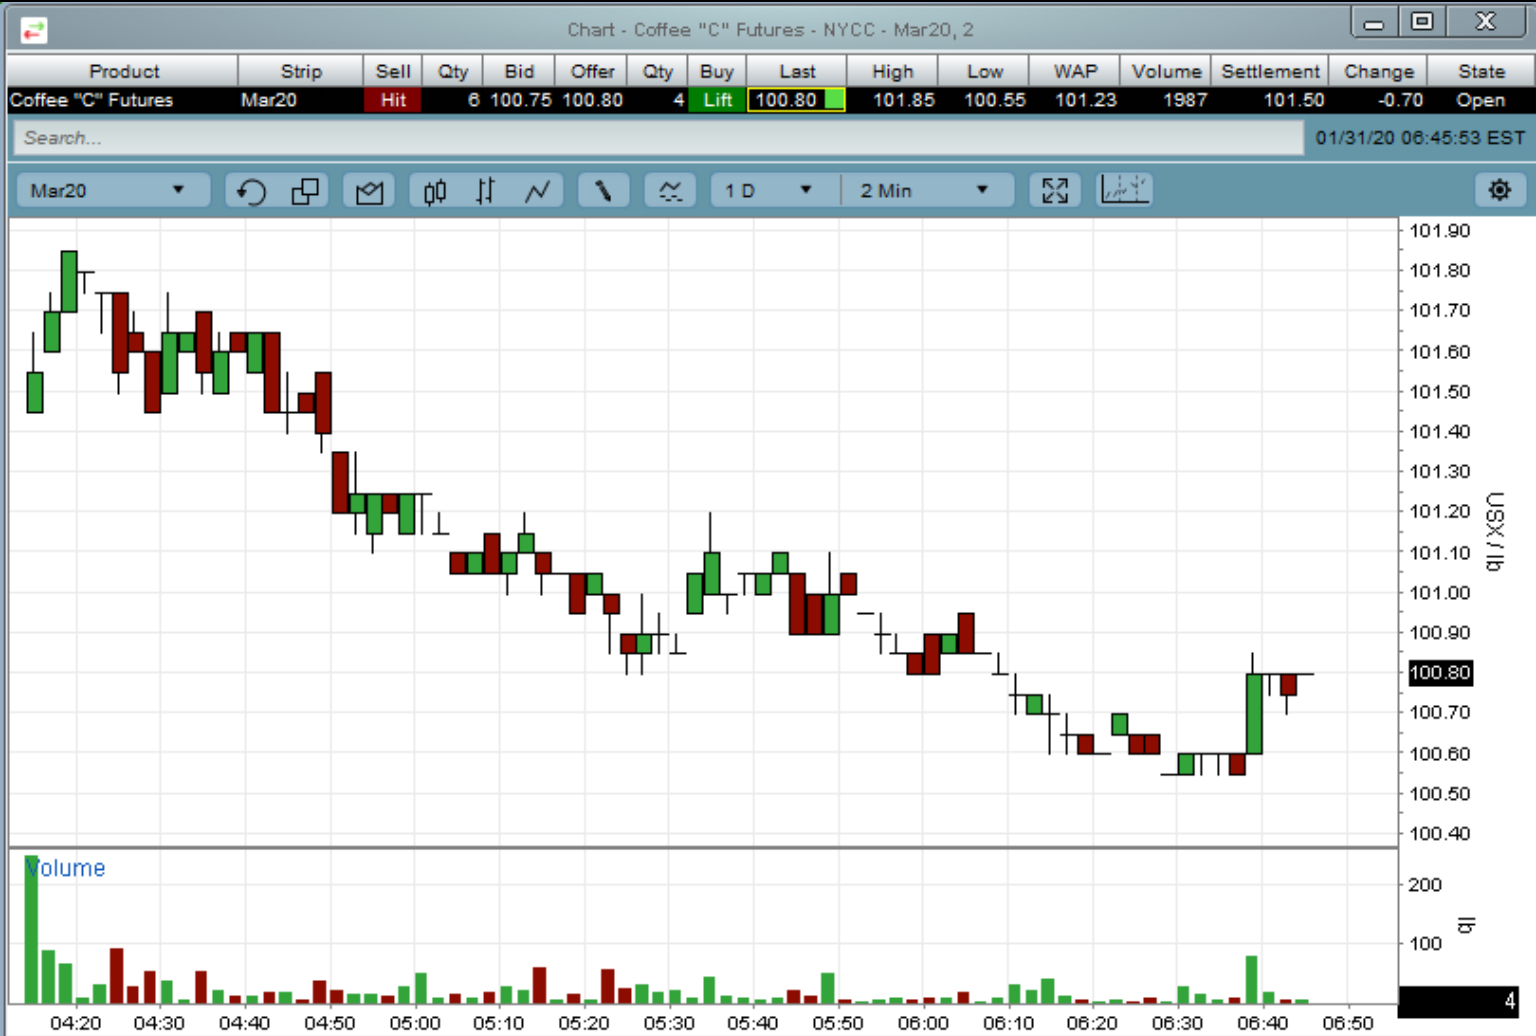
Task: Click the USX / lb axis unit label
Action: pyautogui.click(x=1495, y=531)
